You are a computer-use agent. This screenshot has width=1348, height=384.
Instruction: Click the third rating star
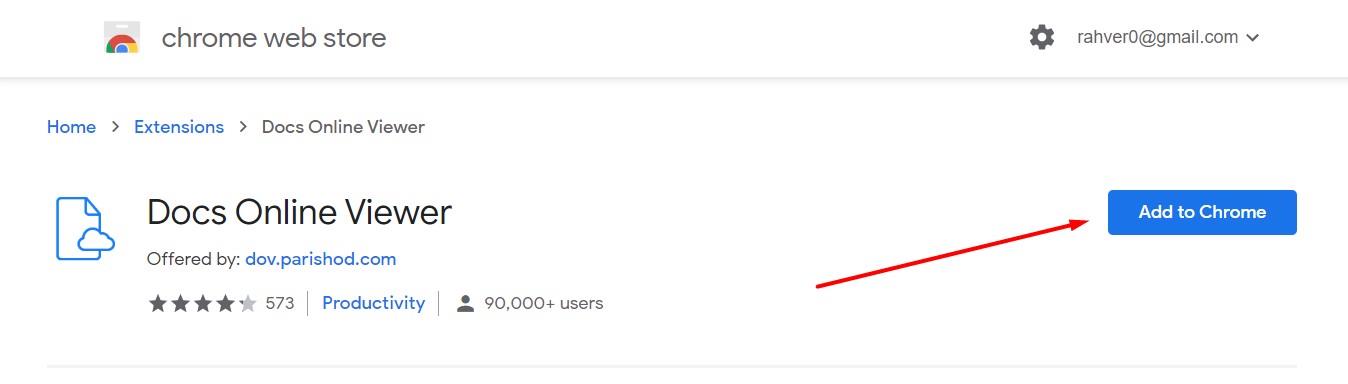click(x=202, y=303)
